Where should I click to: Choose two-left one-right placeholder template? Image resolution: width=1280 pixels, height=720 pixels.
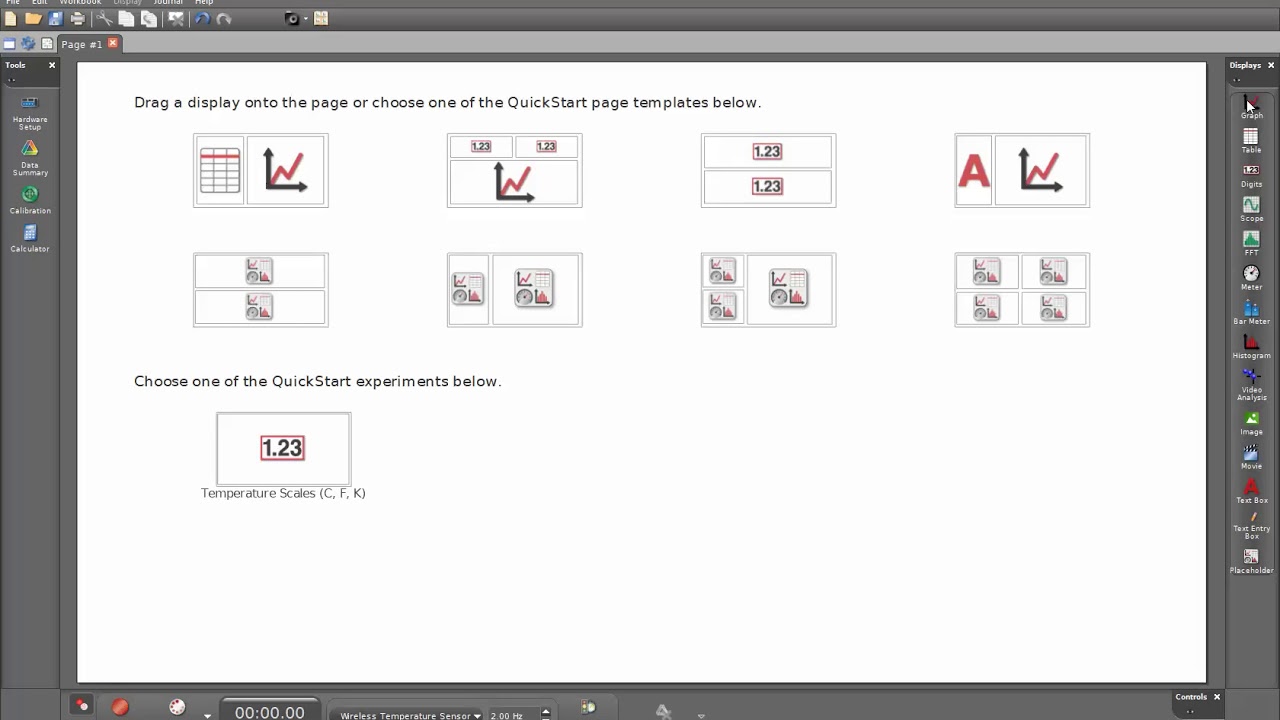click(x=768, y=289)
